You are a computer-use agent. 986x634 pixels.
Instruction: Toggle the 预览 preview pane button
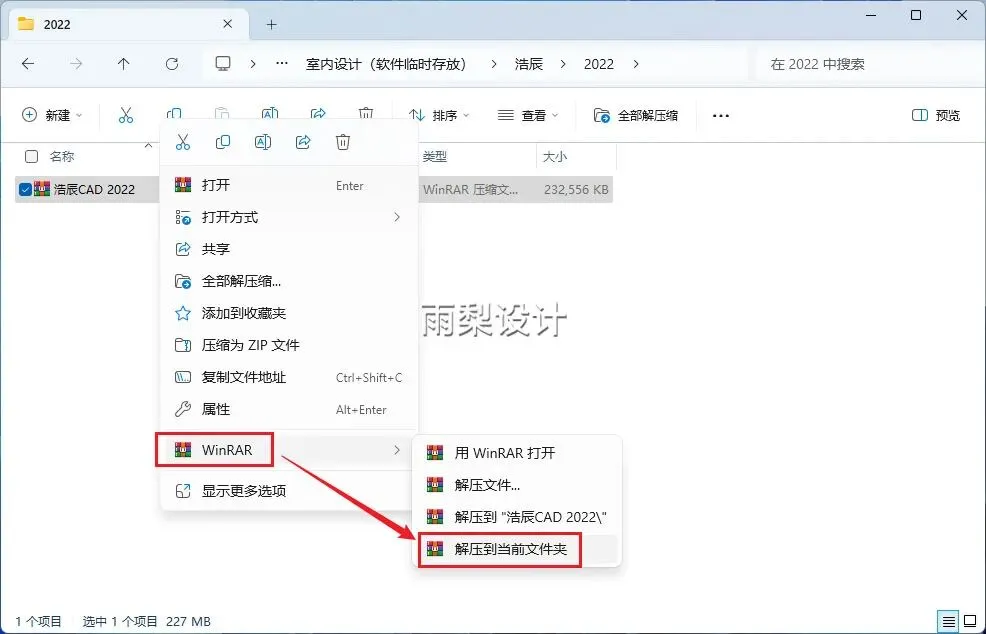point(936,116)
